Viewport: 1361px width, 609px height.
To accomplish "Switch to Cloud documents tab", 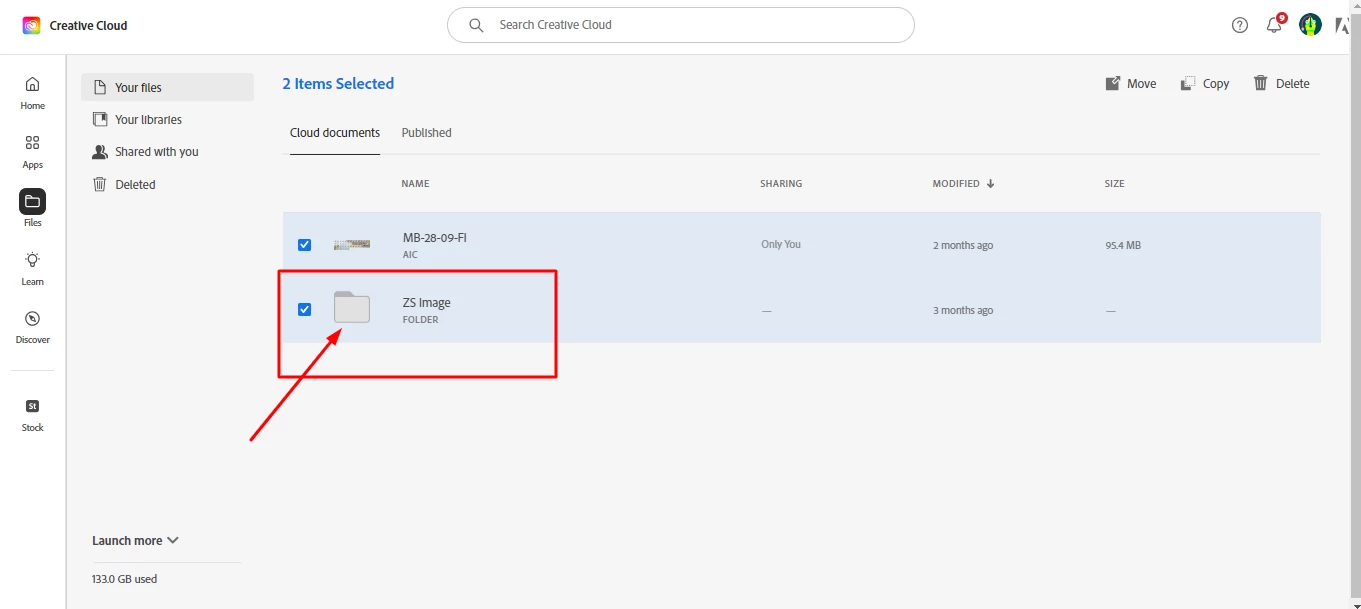I will click(x=335, y=133).
